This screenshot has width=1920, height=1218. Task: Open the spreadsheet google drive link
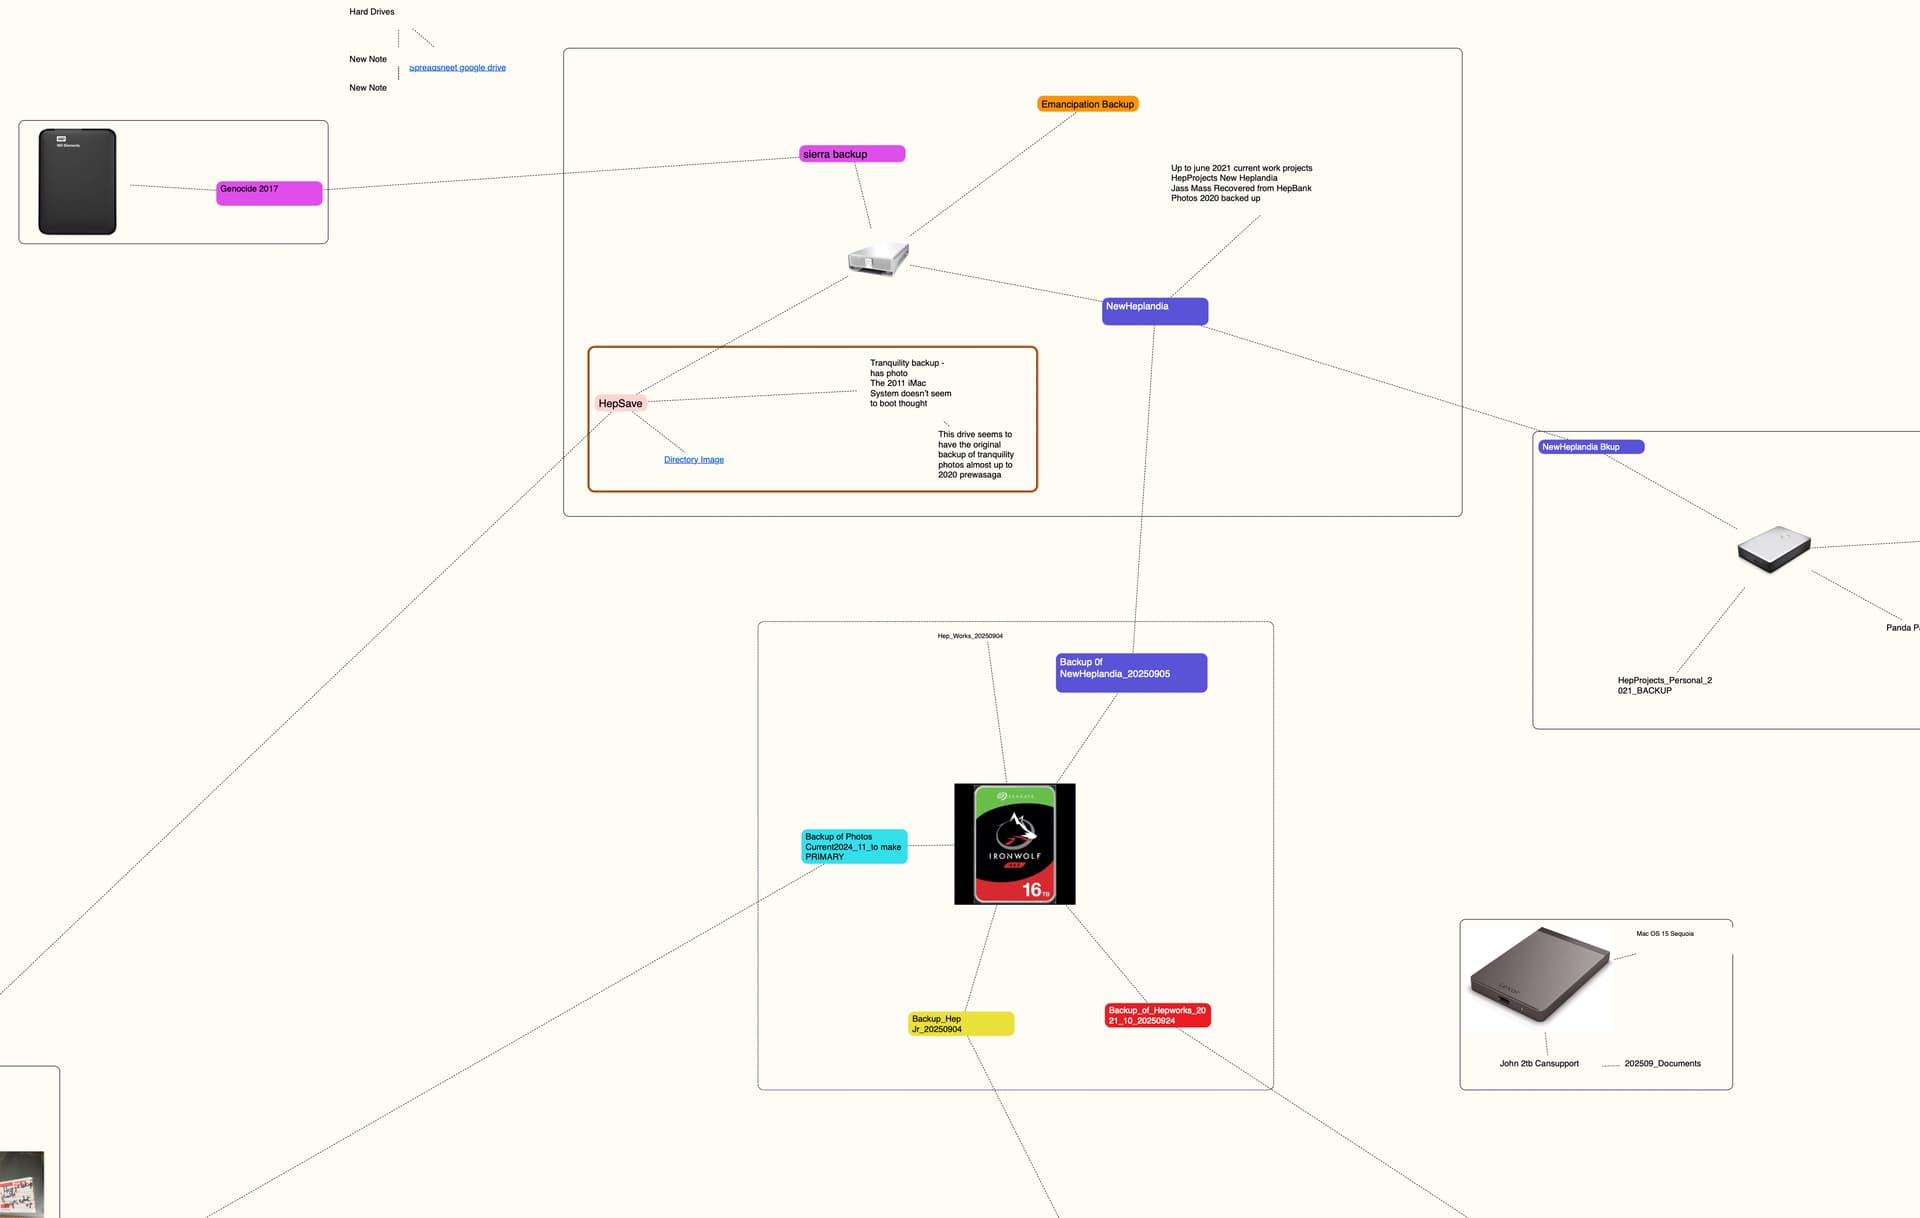pos(457,68)
